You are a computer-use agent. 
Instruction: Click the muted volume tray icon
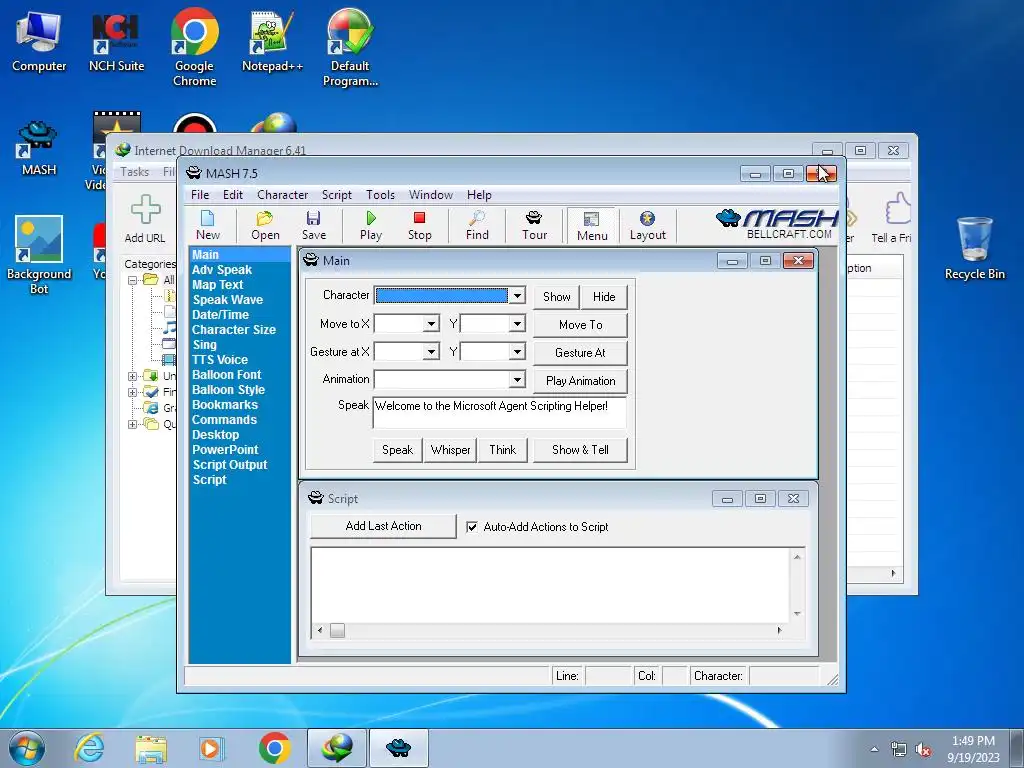923,749
